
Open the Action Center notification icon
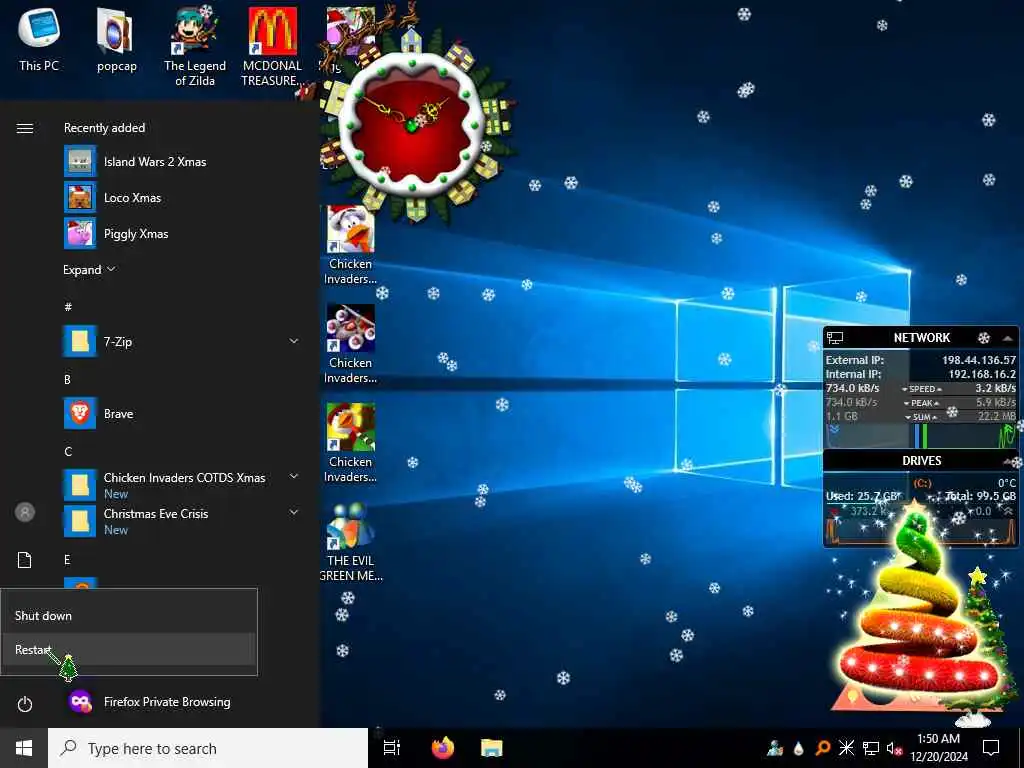click(991, 748)
